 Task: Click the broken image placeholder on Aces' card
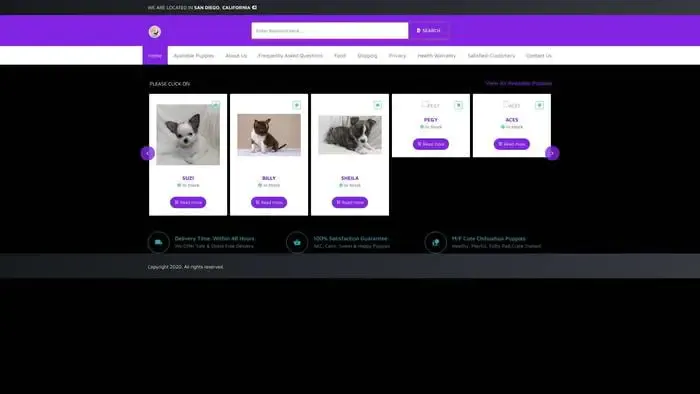511,105
